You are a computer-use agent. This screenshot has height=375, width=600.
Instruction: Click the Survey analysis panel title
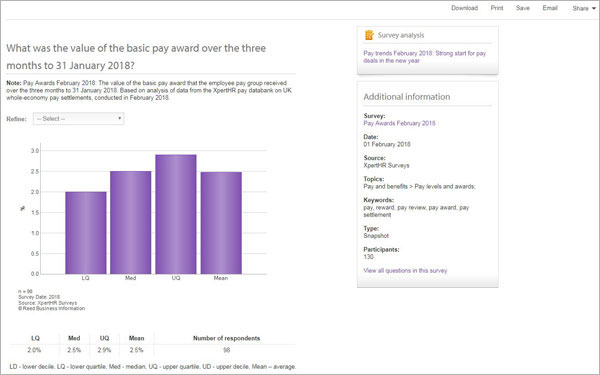coord(401,35)
